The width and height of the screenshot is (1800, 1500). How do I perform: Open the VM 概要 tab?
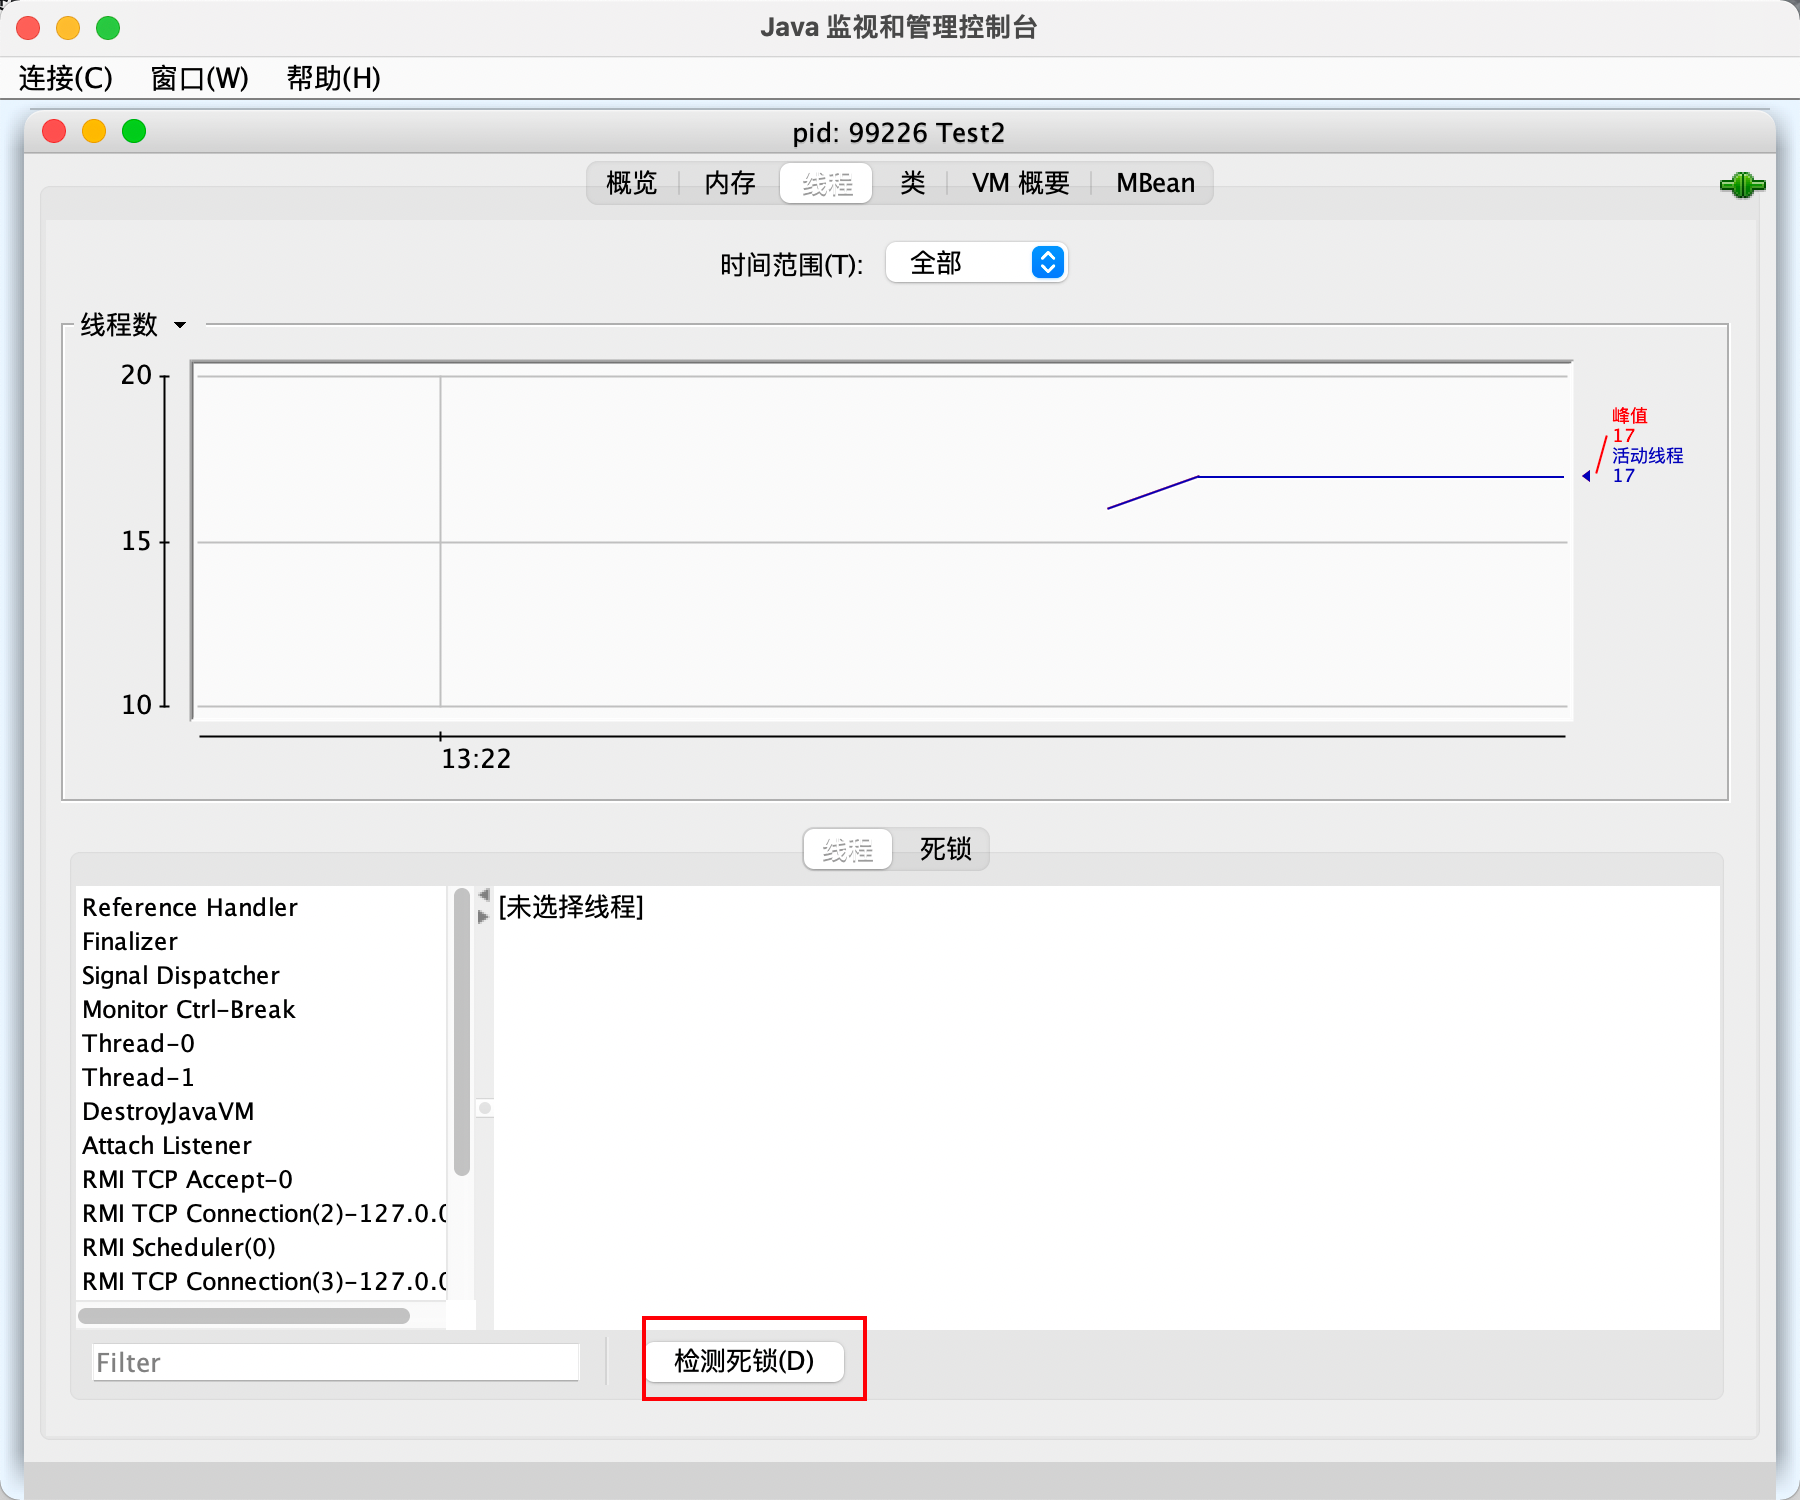point(1021,183)
